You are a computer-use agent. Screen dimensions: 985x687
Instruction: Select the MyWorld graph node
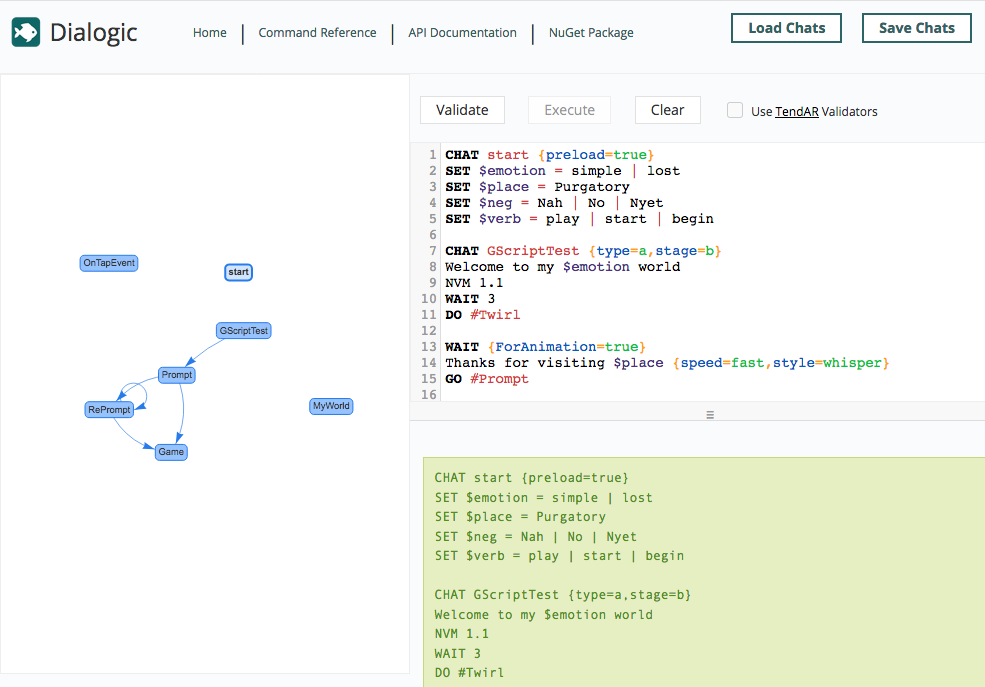[331, 406]
